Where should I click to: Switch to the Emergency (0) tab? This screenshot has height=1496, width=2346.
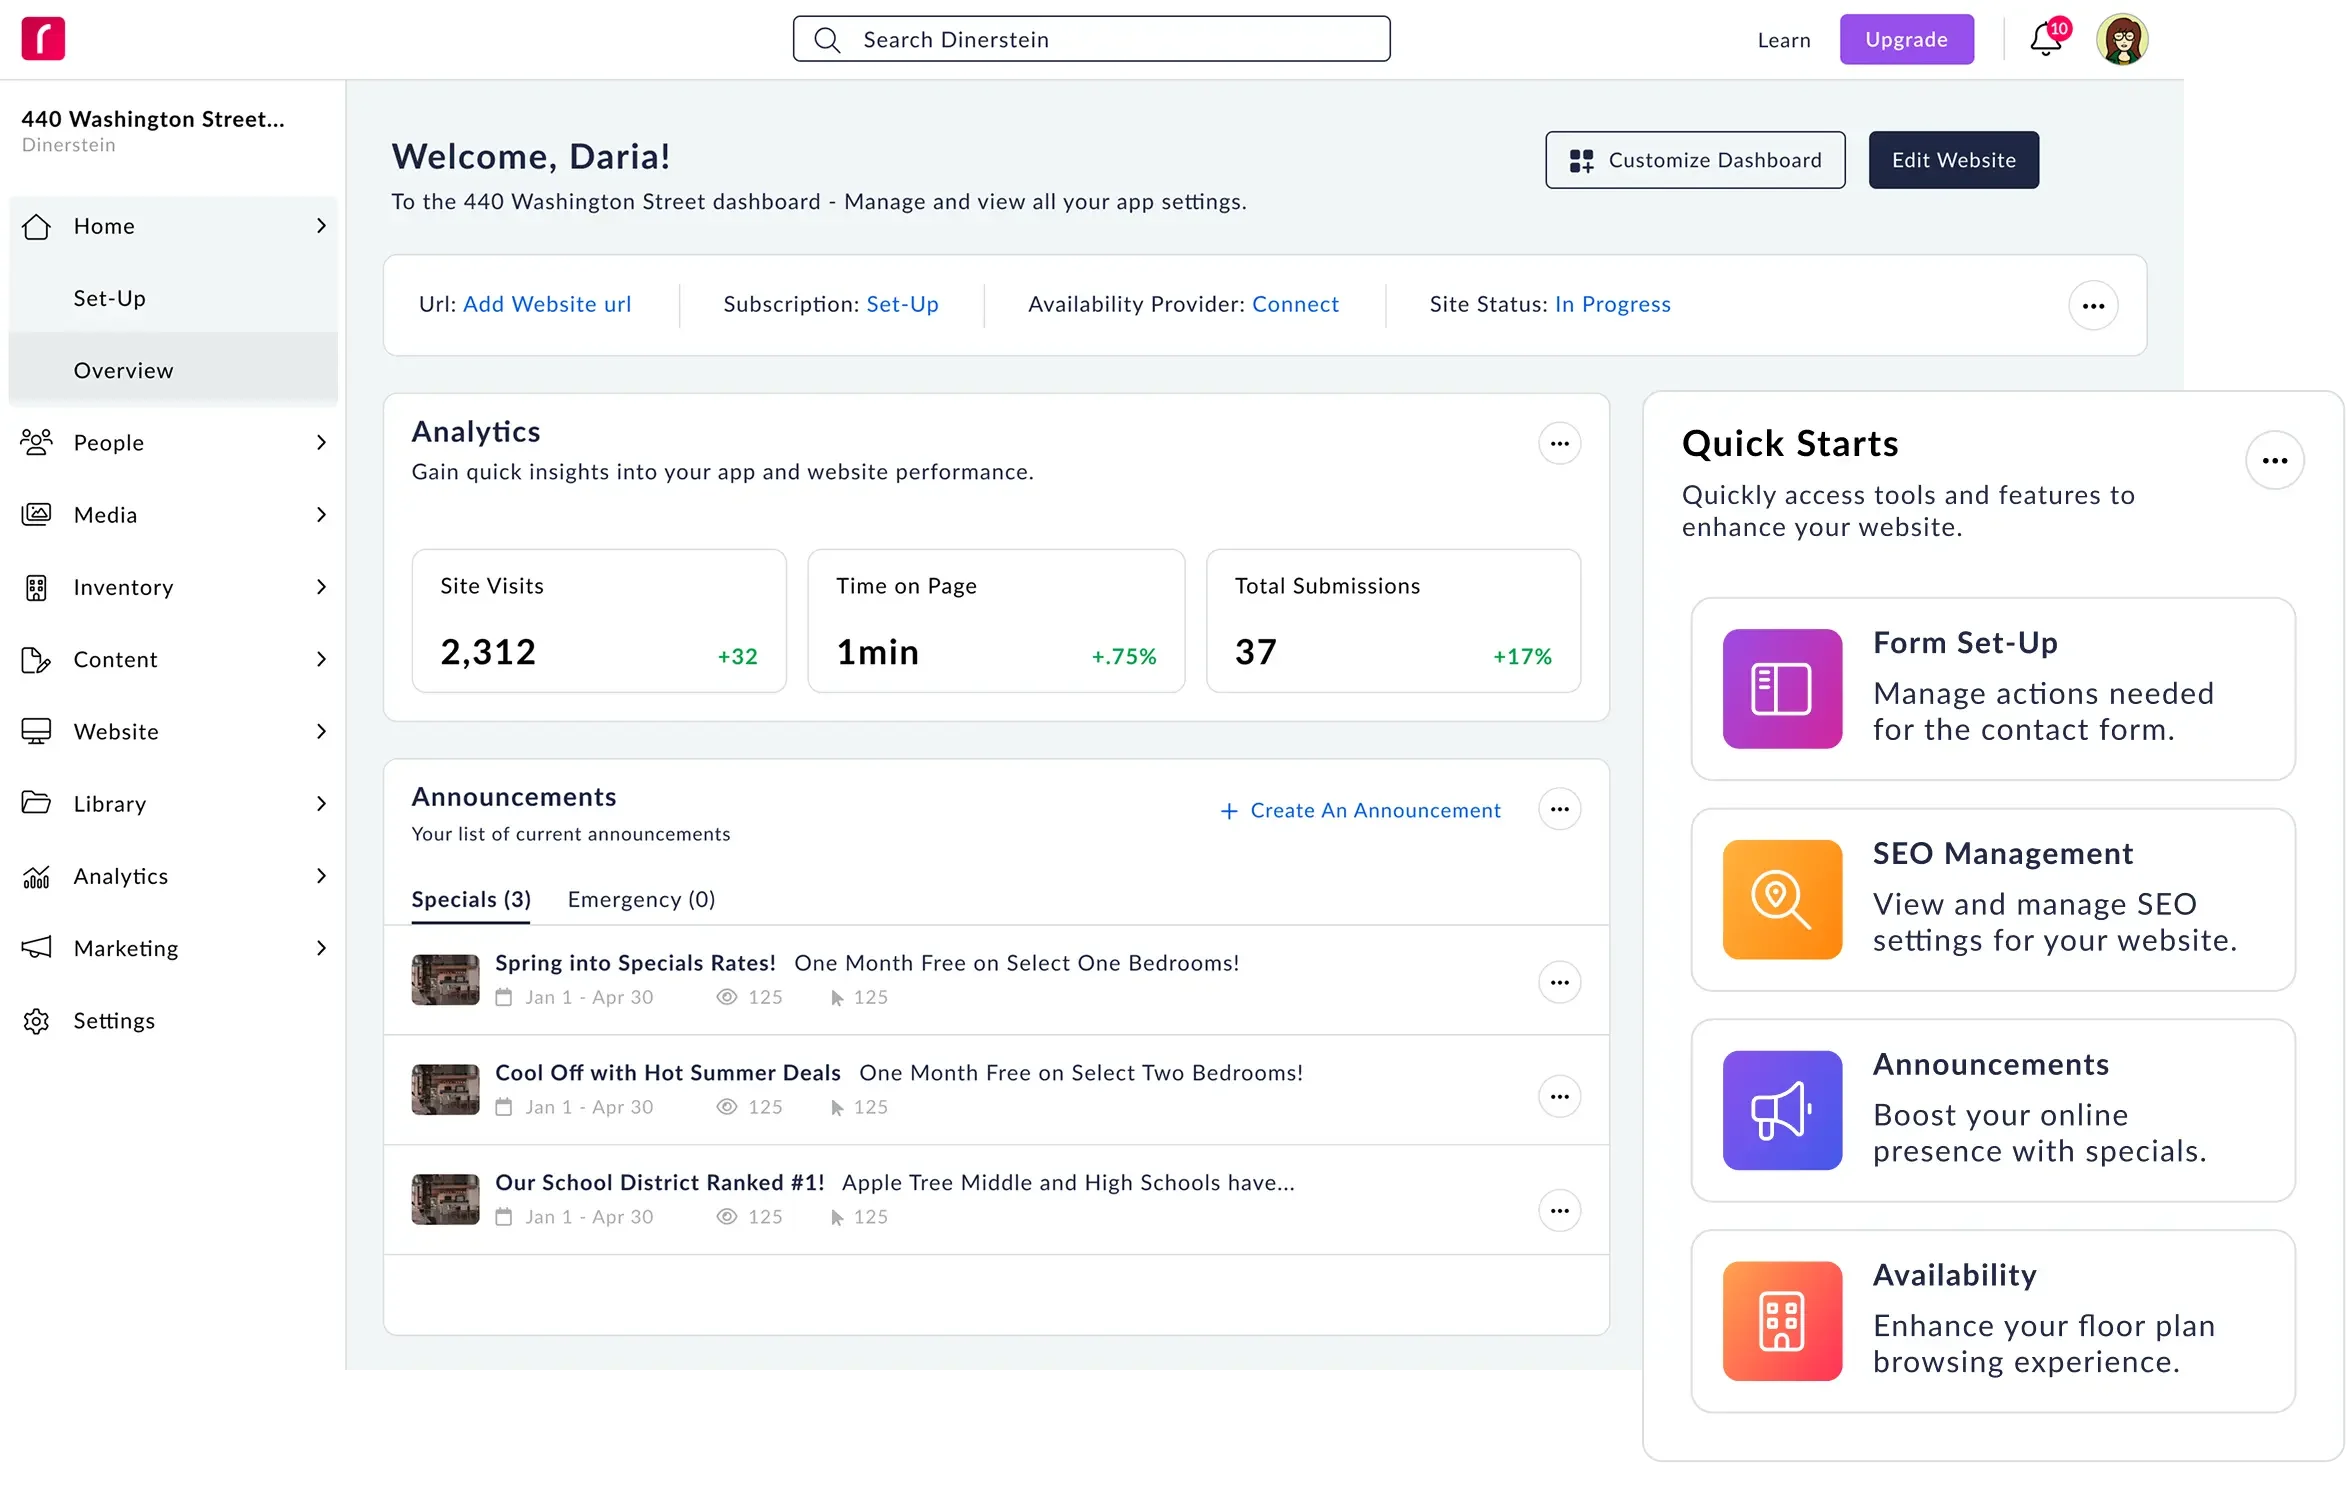click(x=641, y=900)
